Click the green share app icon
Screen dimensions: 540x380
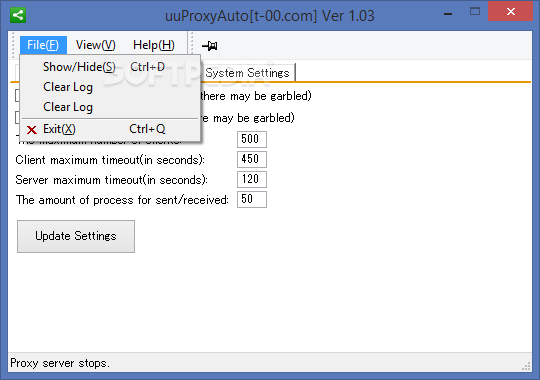(x=18, y=15)
